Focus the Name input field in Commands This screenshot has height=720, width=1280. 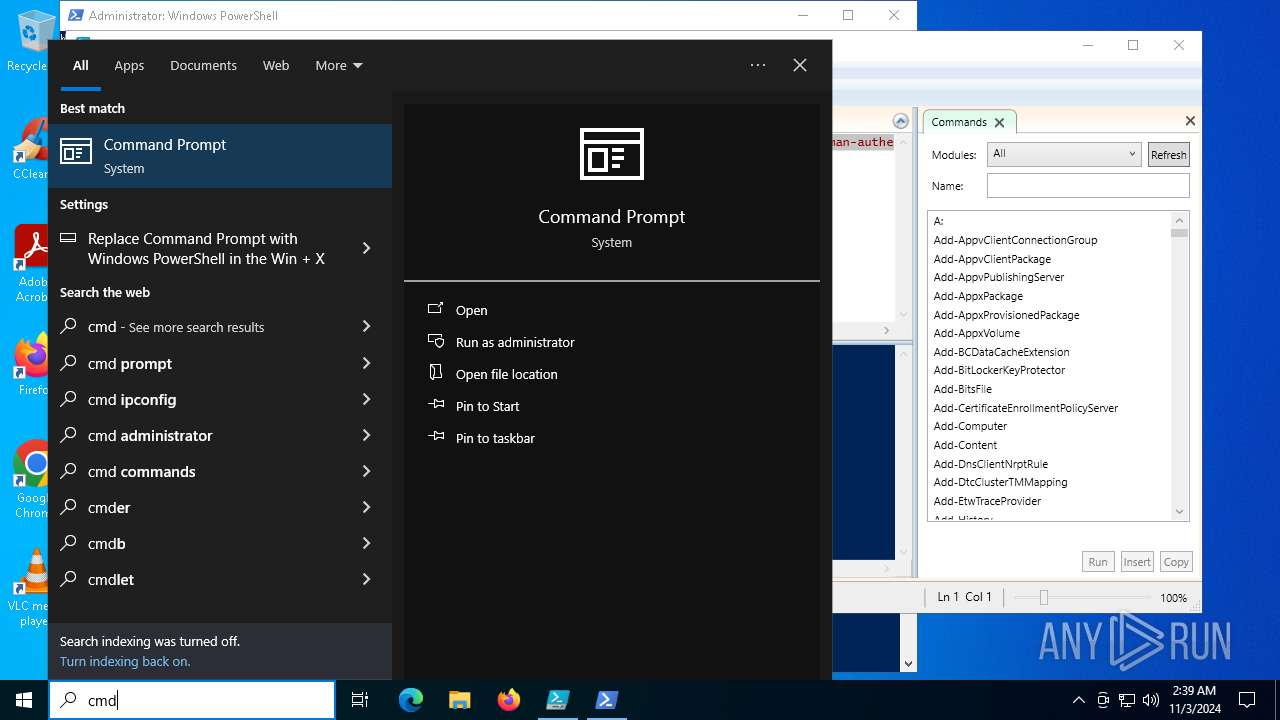tap(1088, 186)
